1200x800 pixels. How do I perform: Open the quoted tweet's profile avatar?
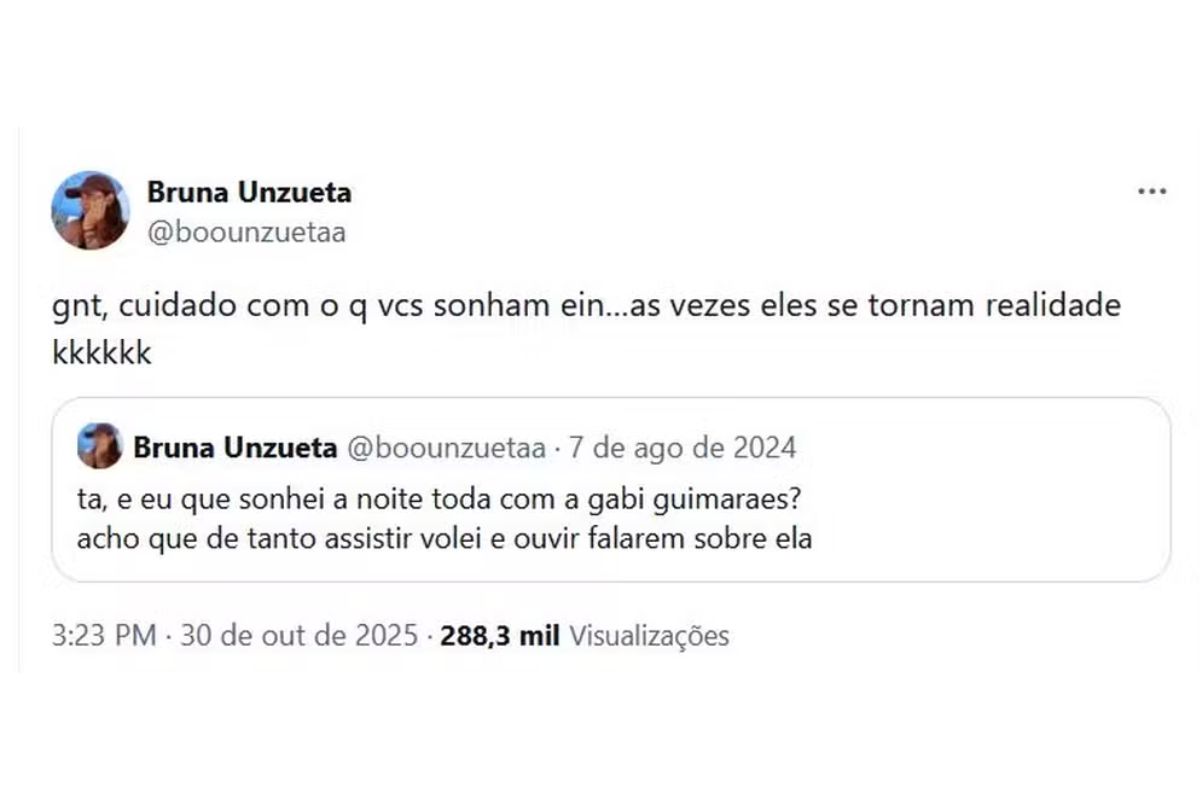(100, 448)
